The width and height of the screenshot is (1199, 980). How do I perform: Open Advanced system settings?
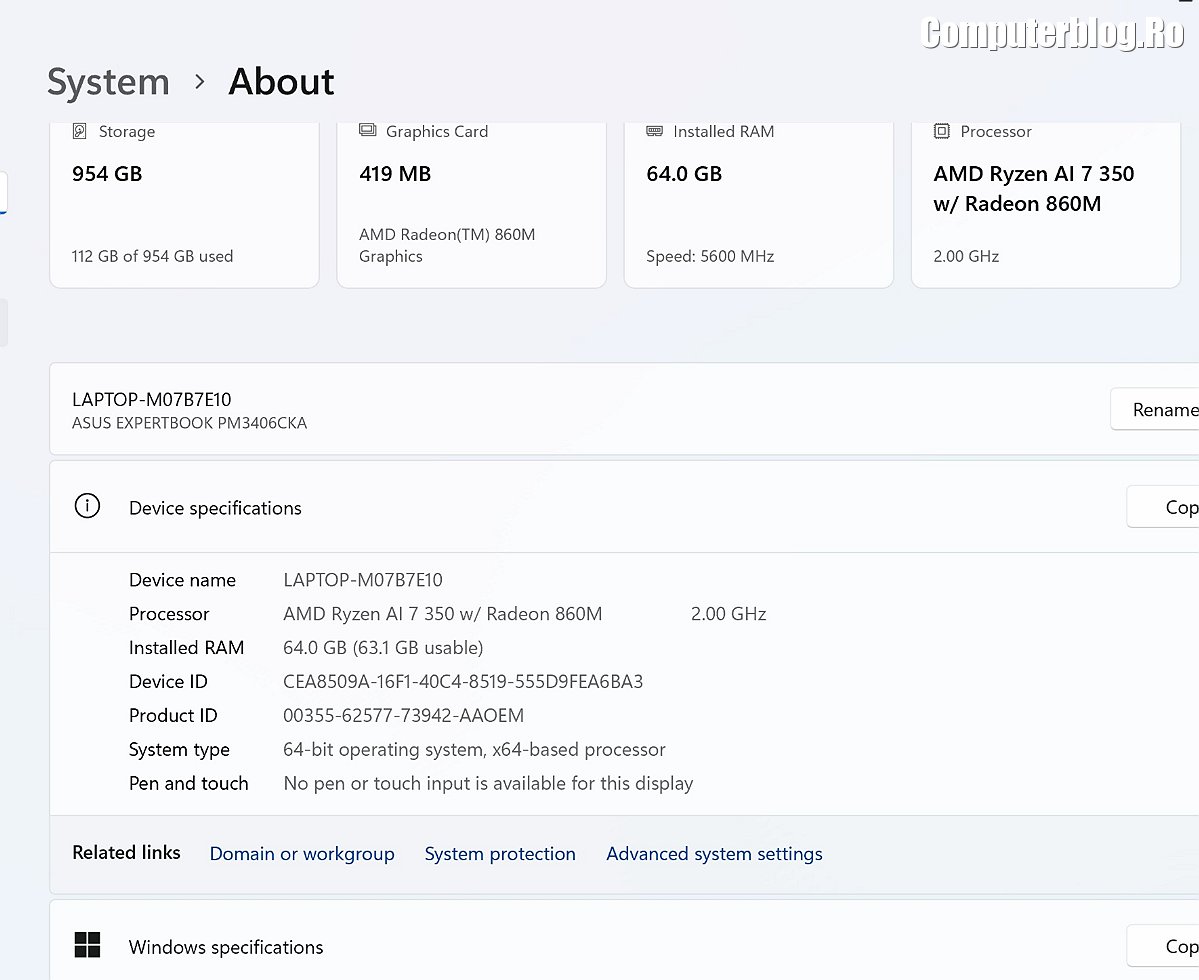pyautogui.click(x=714, y=854)
